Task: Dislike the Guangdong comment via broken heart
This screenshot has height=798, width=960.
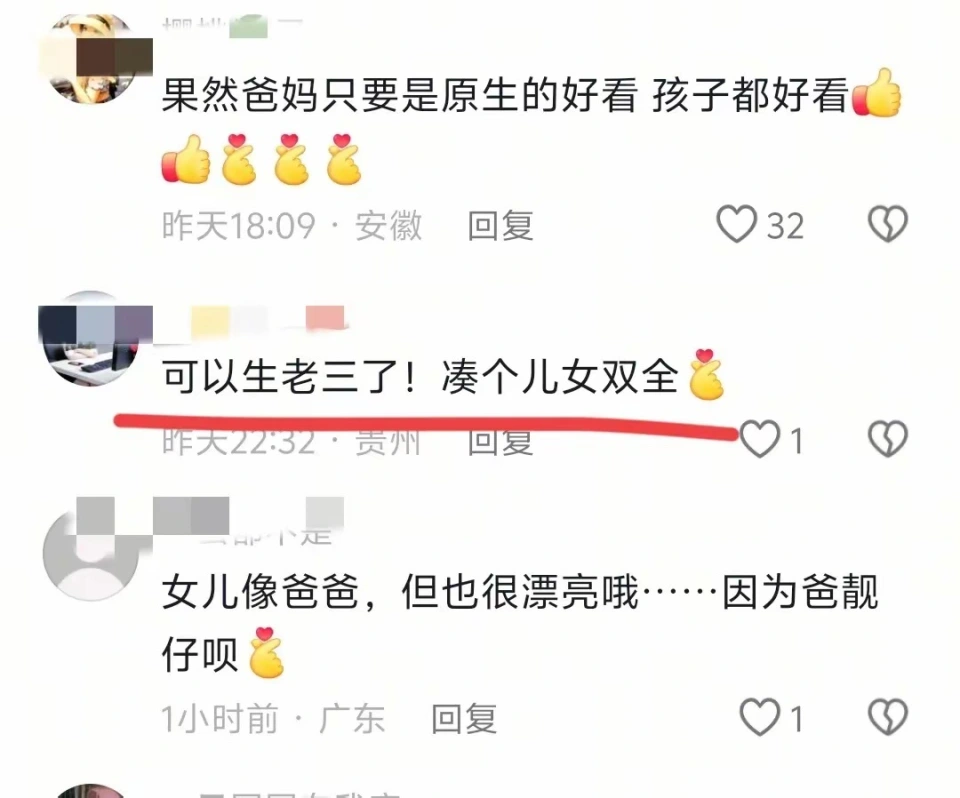Action: (888, 717)
